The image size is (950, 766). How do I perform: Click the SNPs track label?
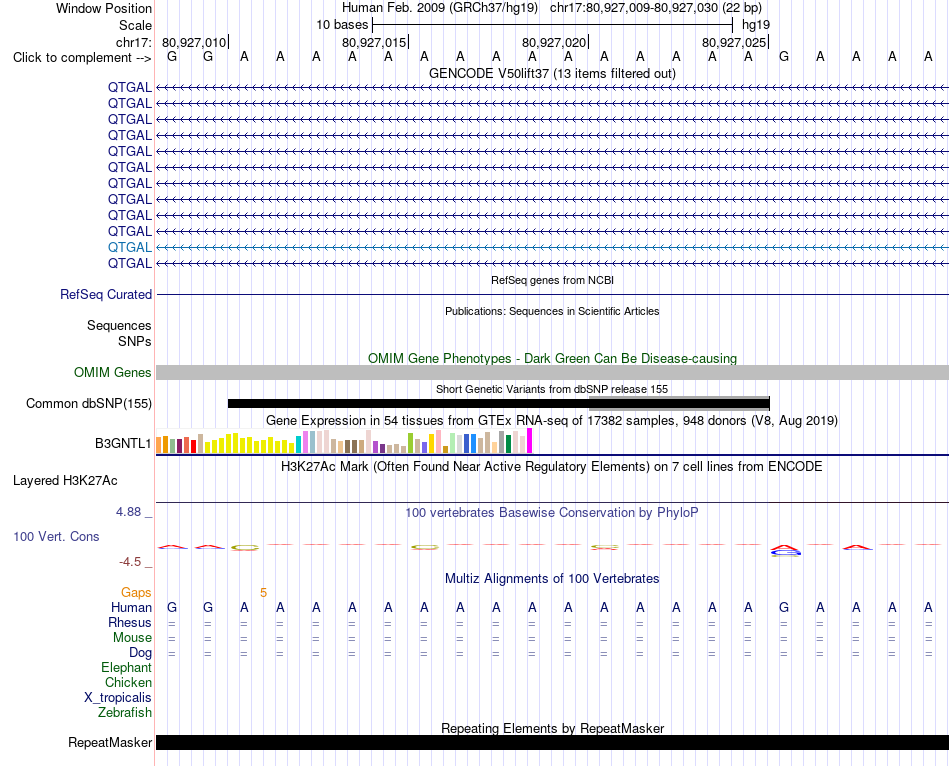(135, 341)
